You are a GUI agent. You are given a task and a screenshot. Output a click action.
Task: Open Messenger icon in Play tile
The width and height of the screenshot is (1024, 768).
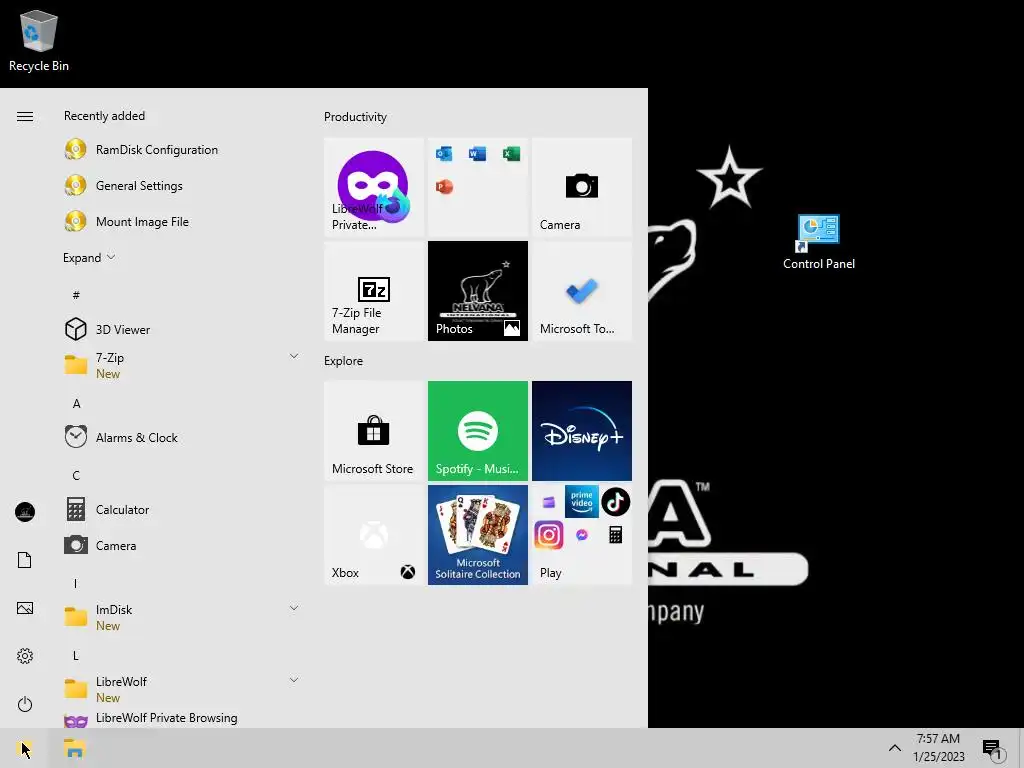pyautogui.click(x=582, y=535)
